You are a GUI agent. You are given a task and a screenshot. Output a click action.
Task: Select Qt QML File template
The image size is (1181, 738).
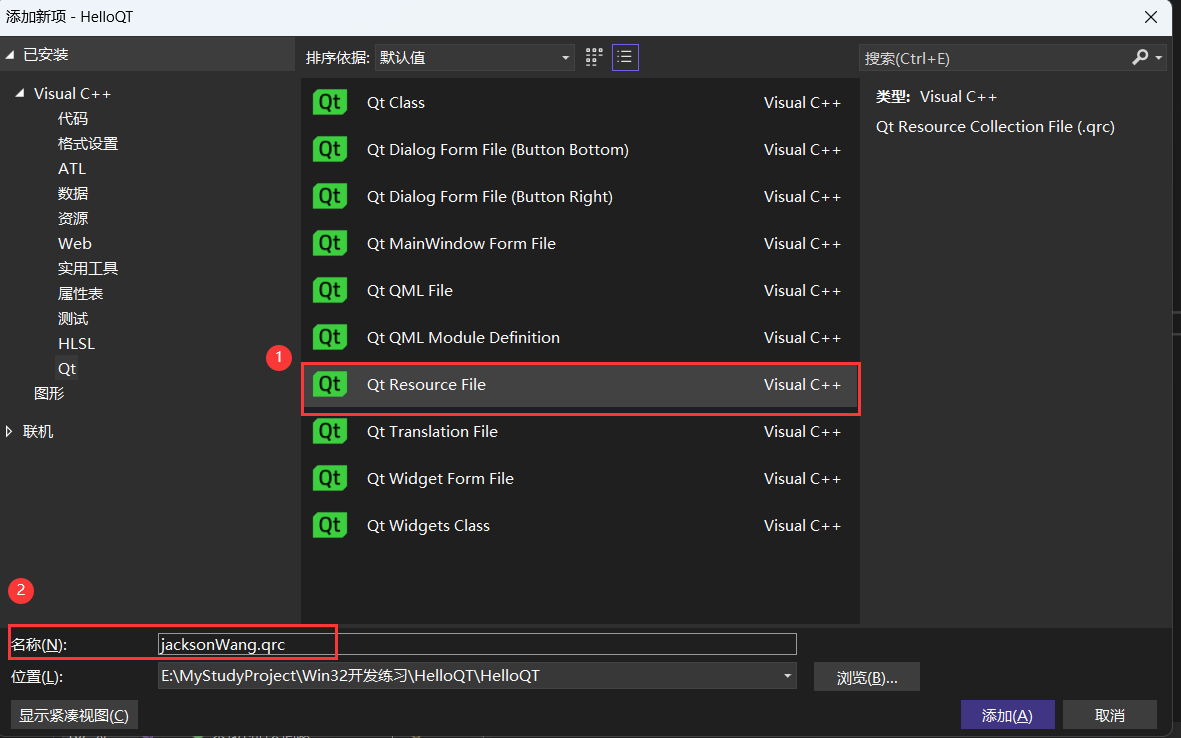580,290
